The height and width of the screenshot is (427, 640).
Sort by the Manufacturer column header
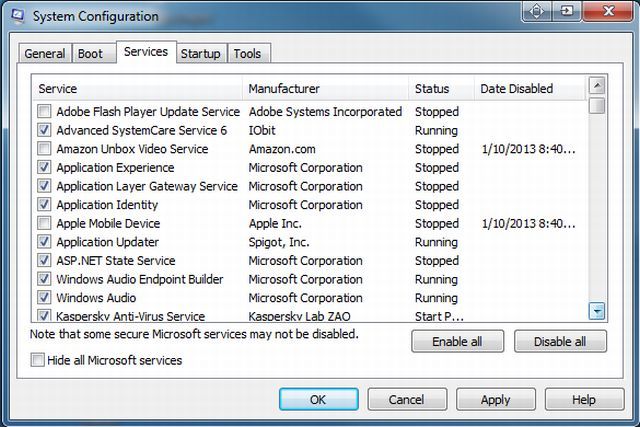[x=325, y=89]
